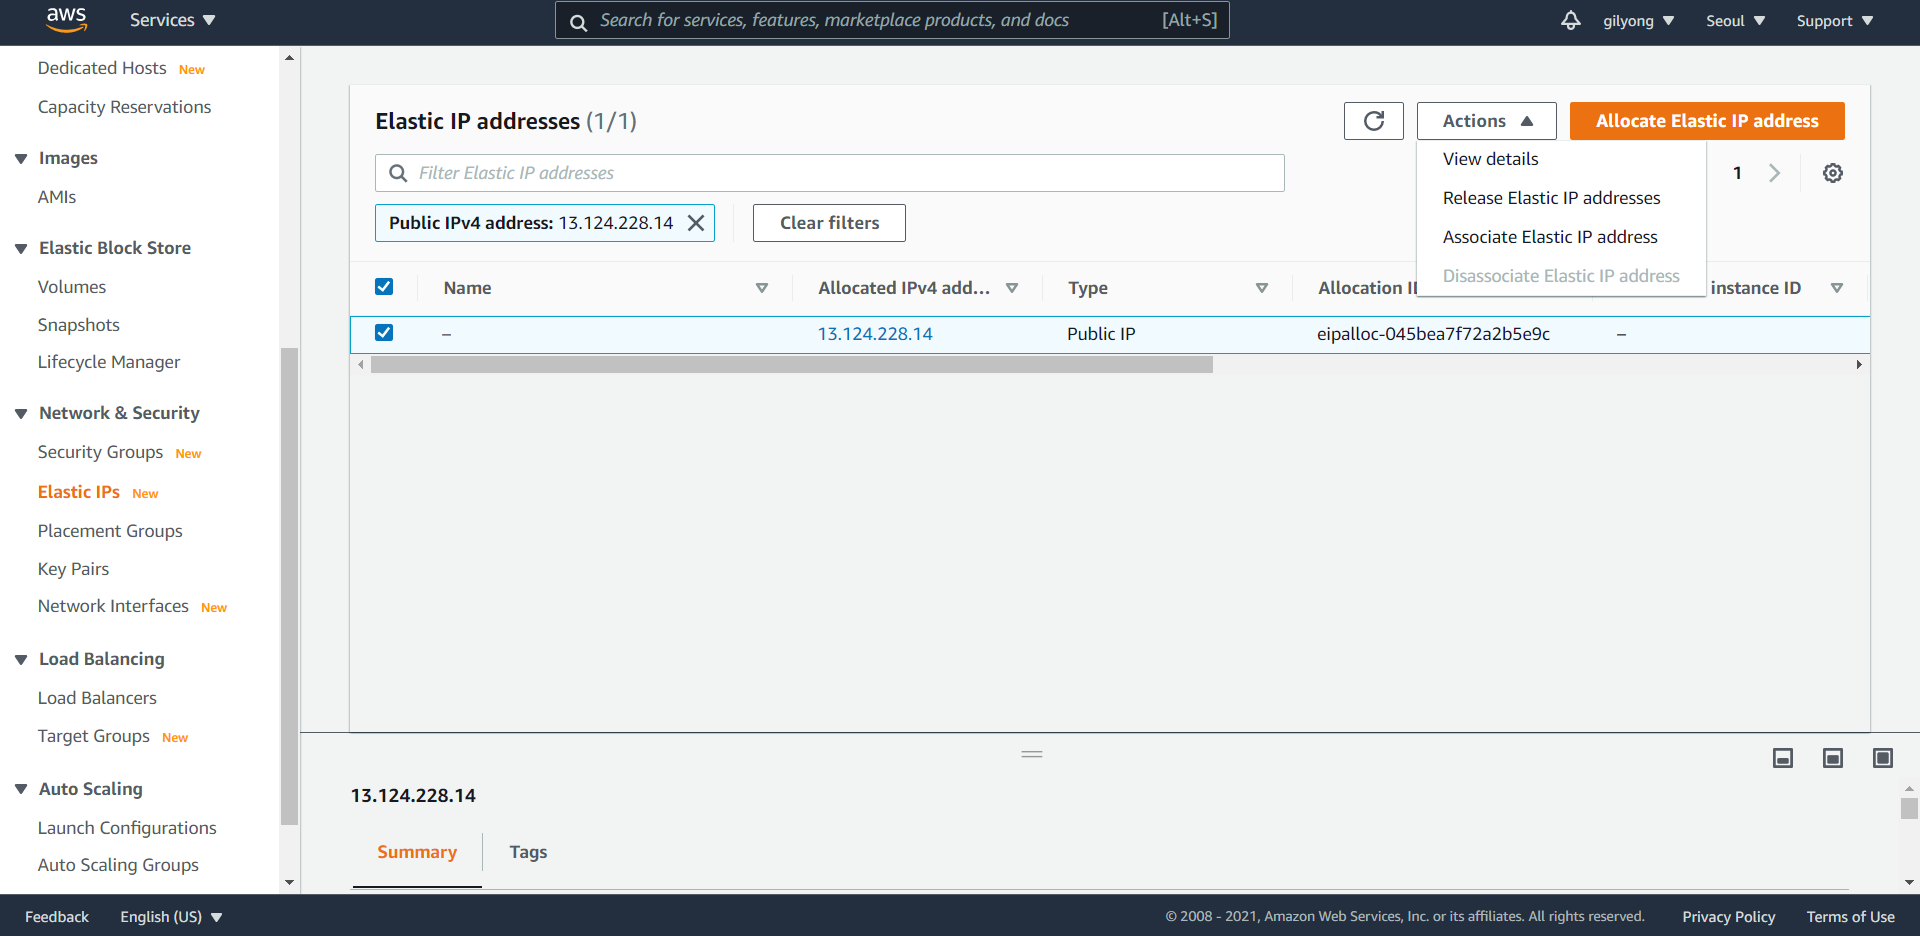Image resolution: width=1920 pixels, height=936 pixels.
Task: Open Launch Configurations in sidebar
Action: pos(127,828)
